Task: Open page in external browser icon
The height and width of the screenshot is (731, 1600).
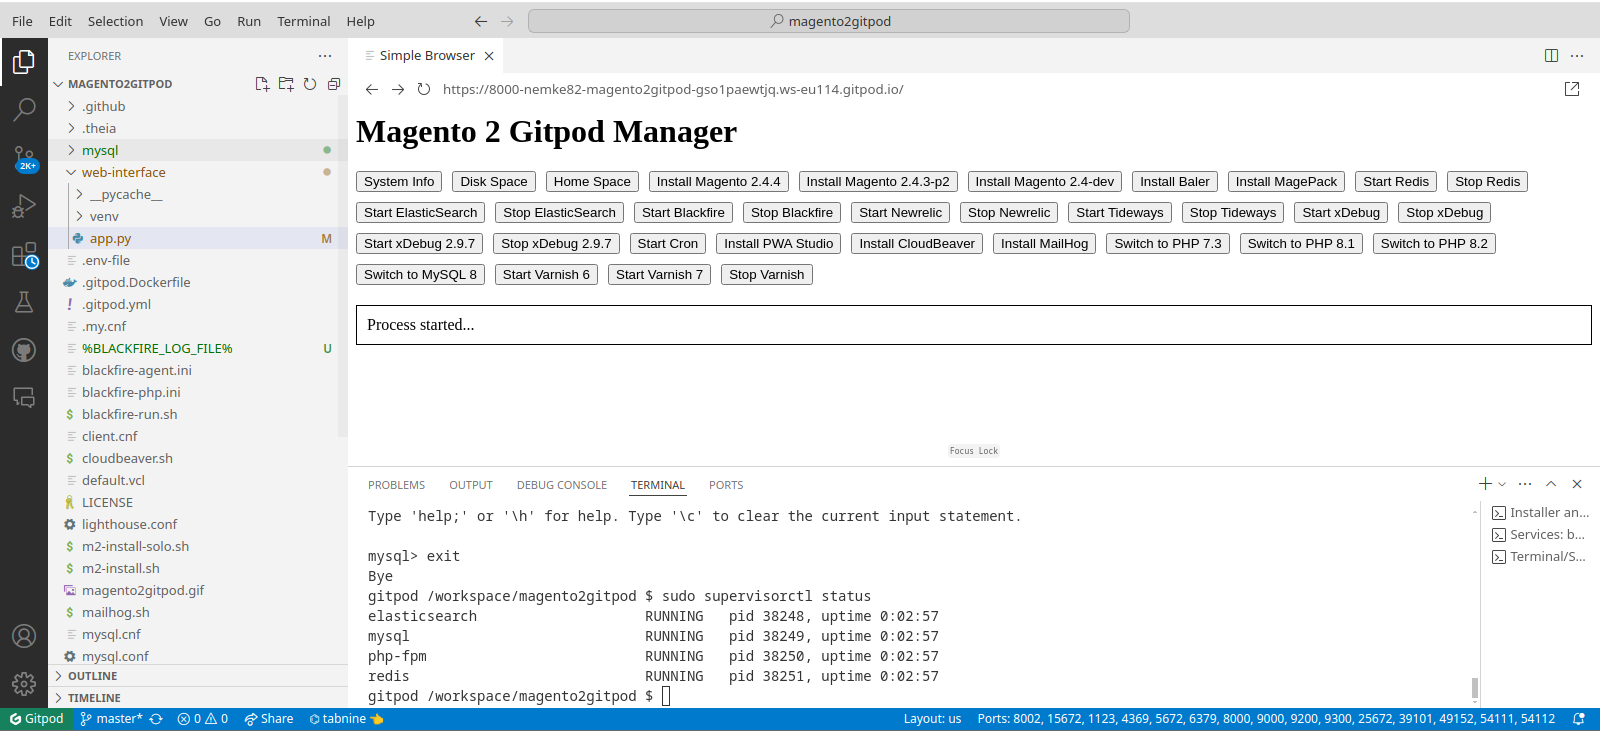Action: point(1572,89)
